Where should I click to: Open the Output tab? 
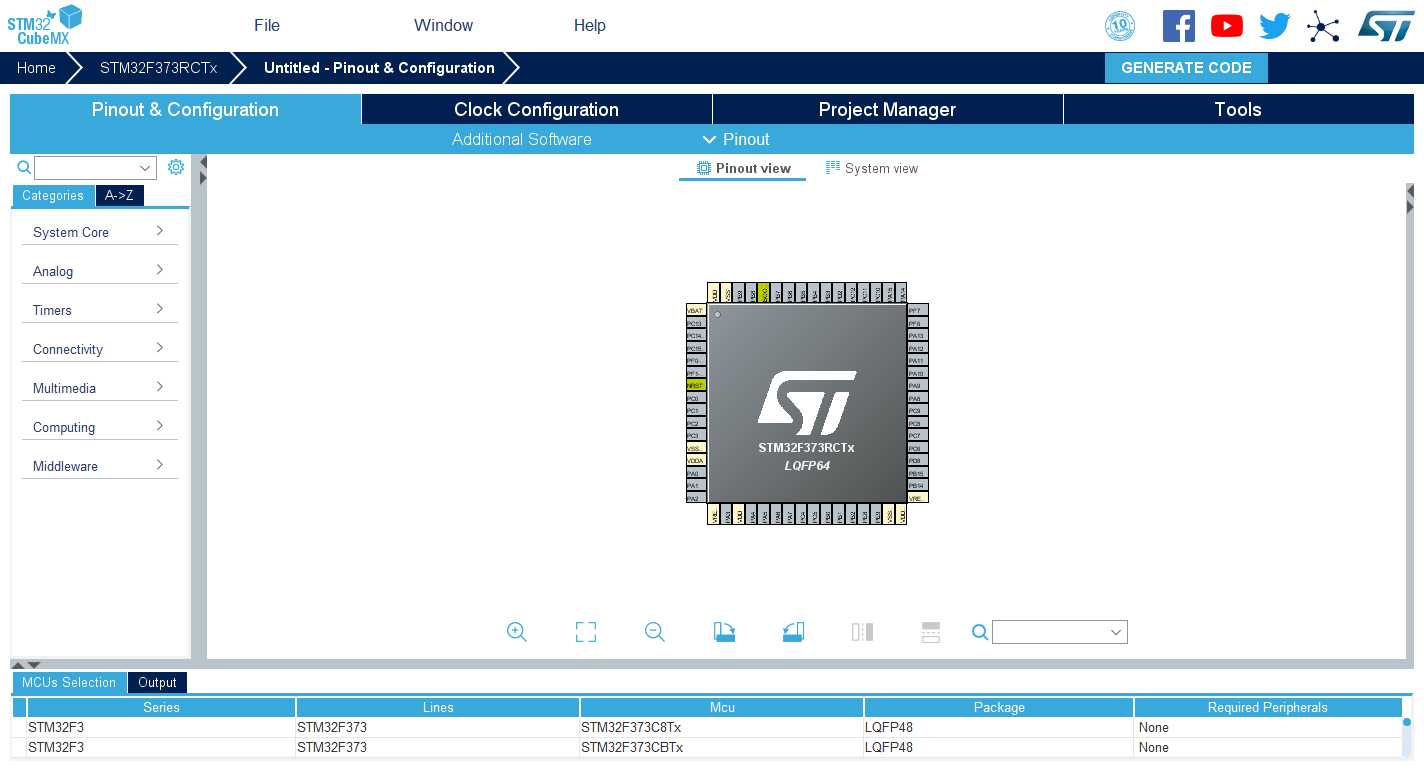[x=157, y=682]
